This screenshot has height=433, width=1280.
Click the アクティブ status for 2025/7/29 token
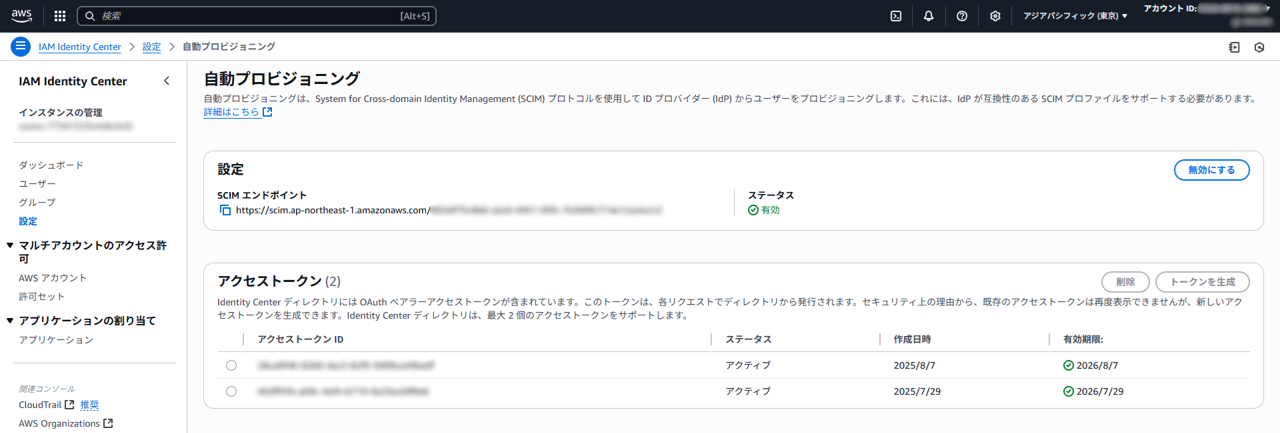click(748, 391)
